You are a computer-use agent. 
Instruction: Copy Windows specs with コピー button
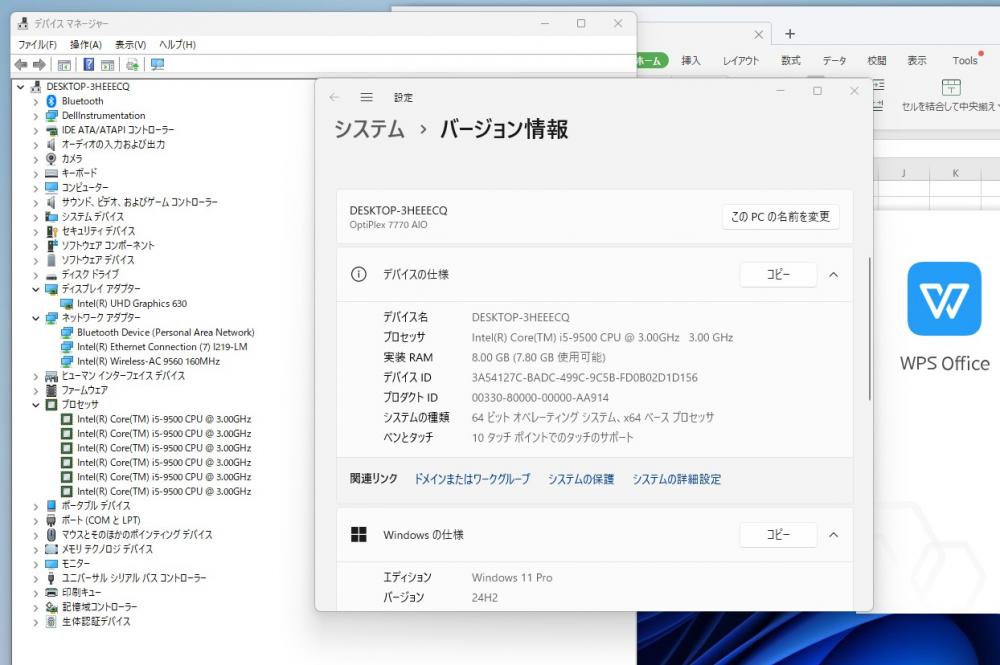[x=778, y=535]
